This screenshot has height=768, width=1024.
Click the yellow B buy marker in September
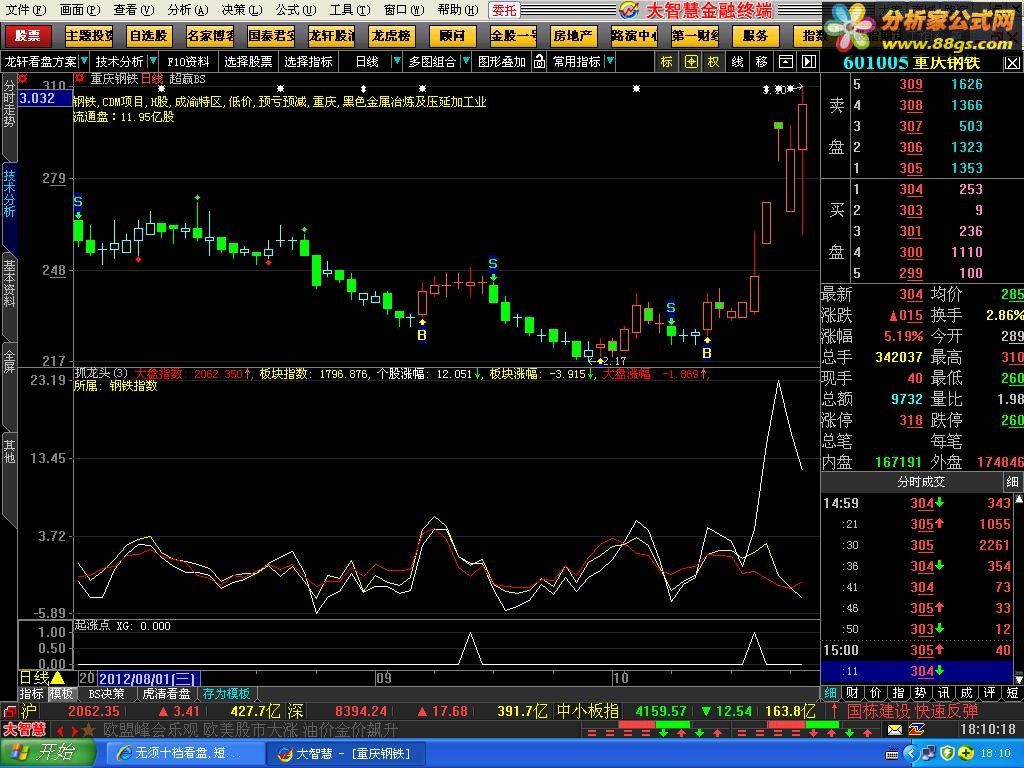[x=422, y=336]
